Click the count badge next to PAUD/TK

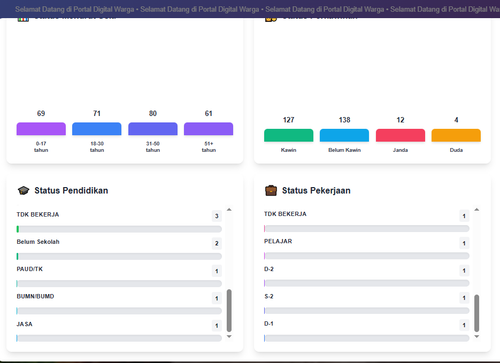tap(217, 271)
